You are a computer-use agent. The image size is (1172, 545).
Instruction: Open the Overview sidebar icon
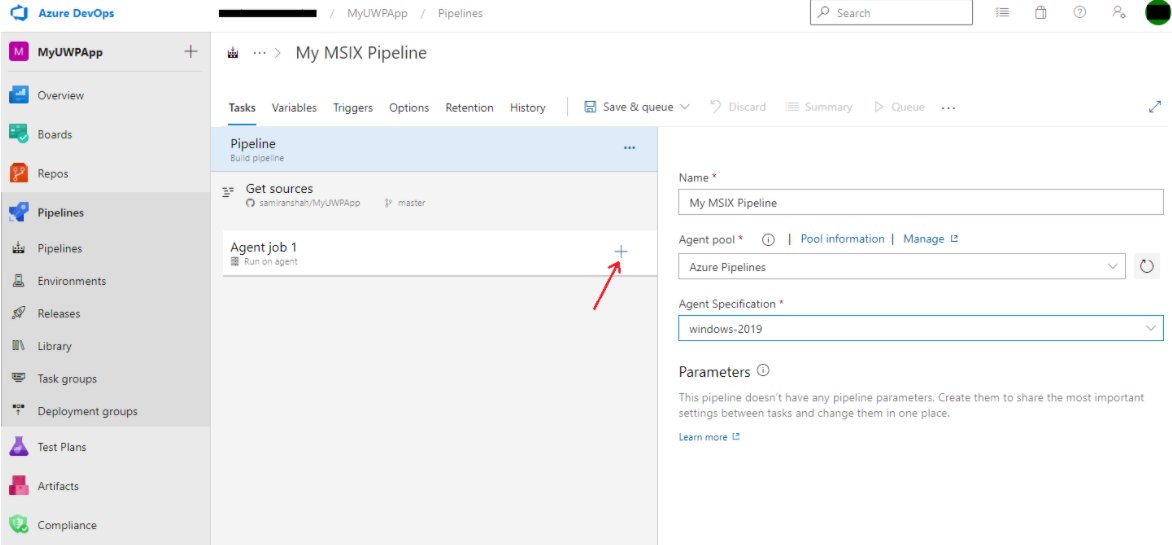click(19, 95)
